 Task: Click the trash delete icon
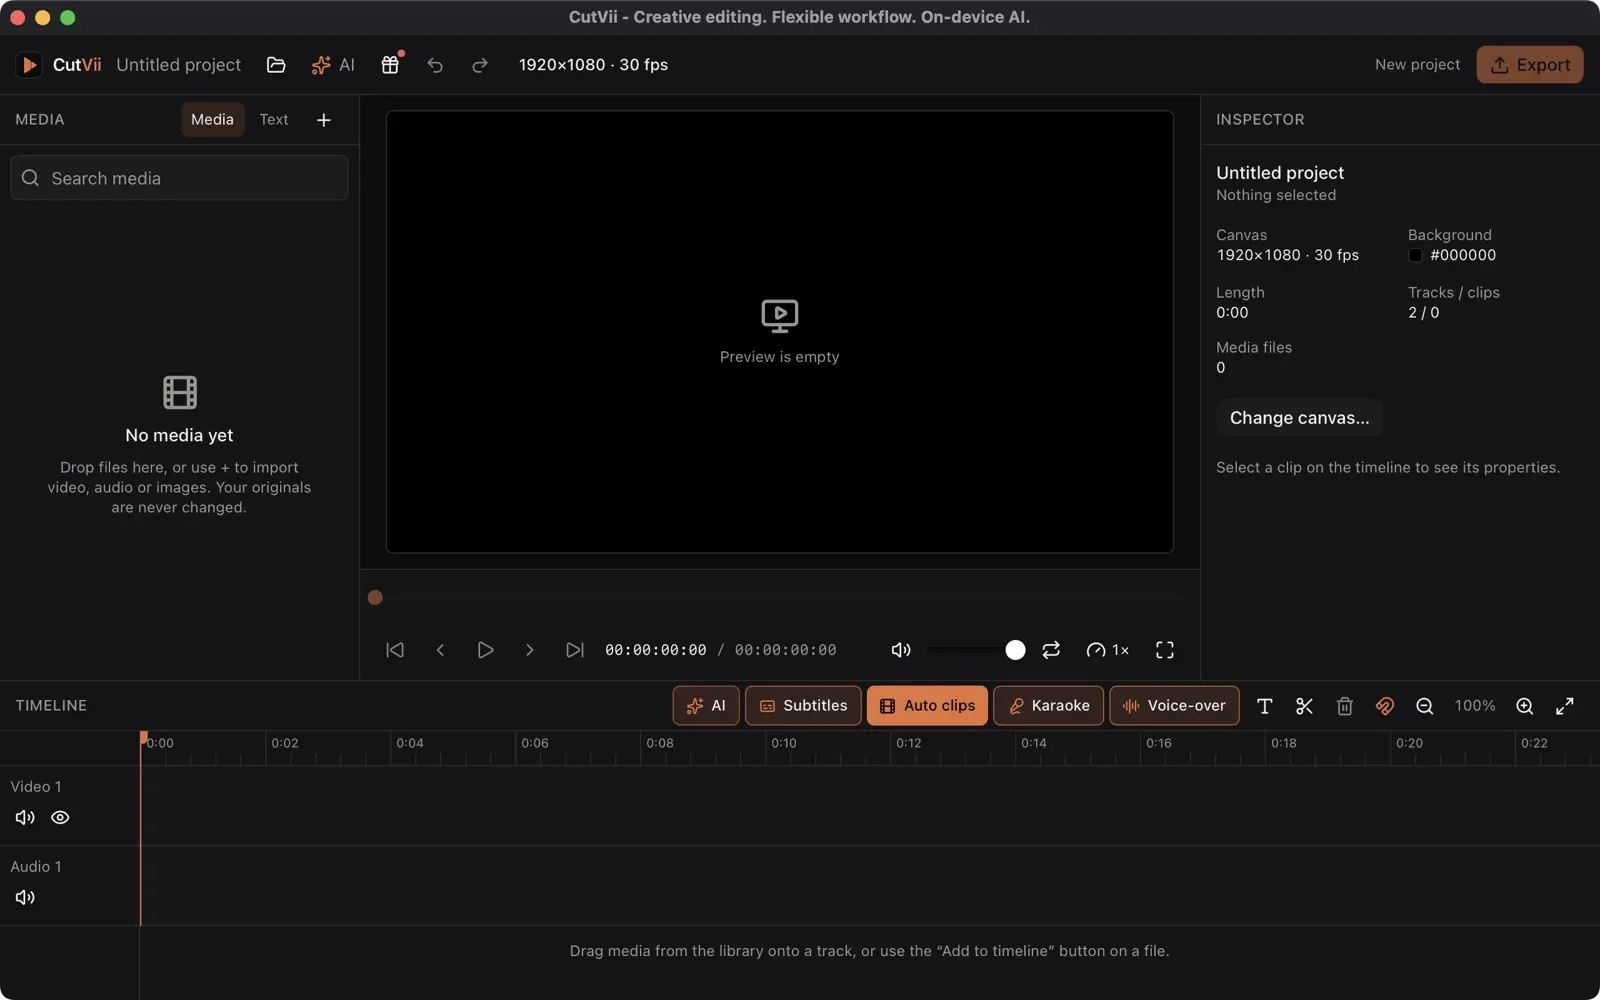pyautogui.click(x=1345, y=706)
